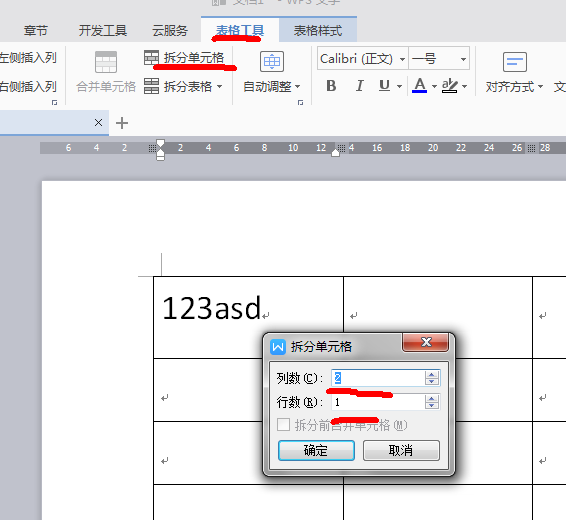This screenshot has width=566, height=520.
Task: Toggle bold formatting
Action: click(331, 86)
